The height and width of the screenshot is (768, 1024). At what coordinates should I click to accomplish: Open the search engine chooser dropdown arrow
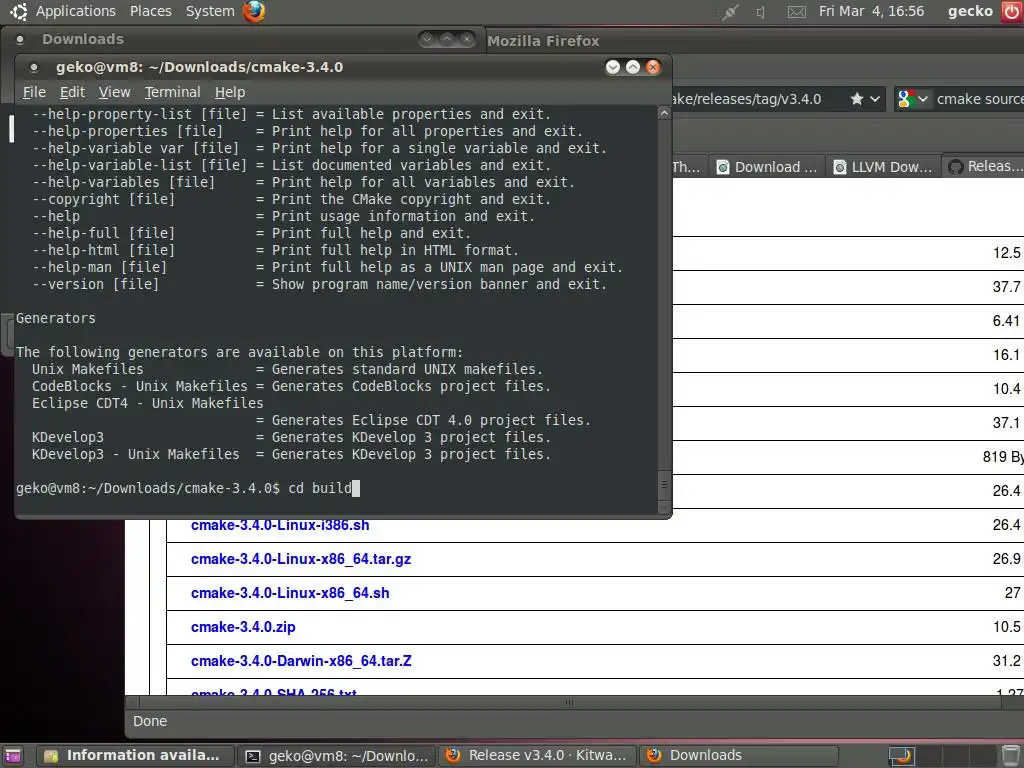(x=923, y=99)
